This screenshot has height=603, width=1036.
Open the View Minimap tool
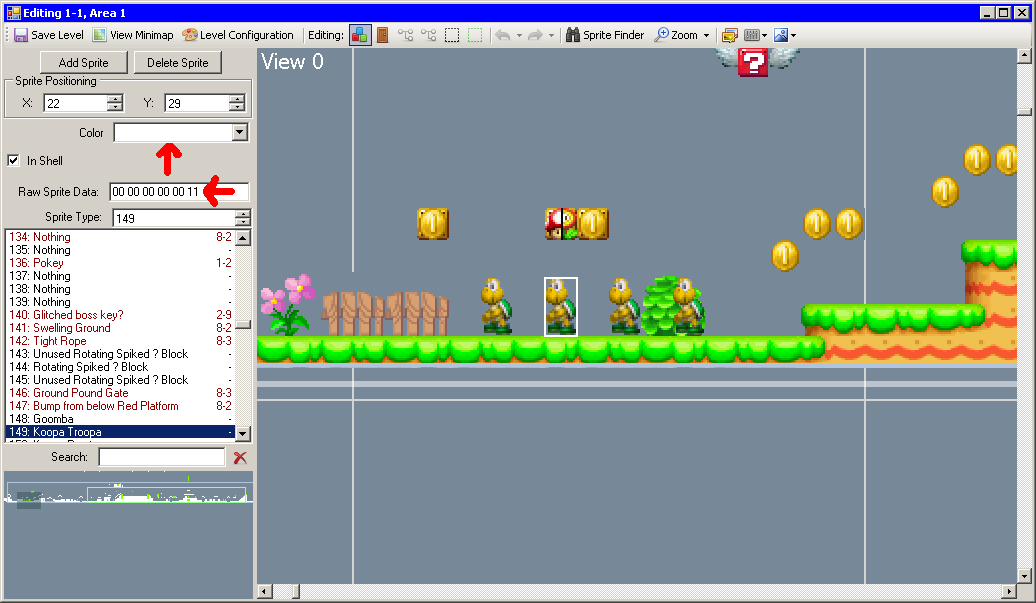[x=132, y=35]
